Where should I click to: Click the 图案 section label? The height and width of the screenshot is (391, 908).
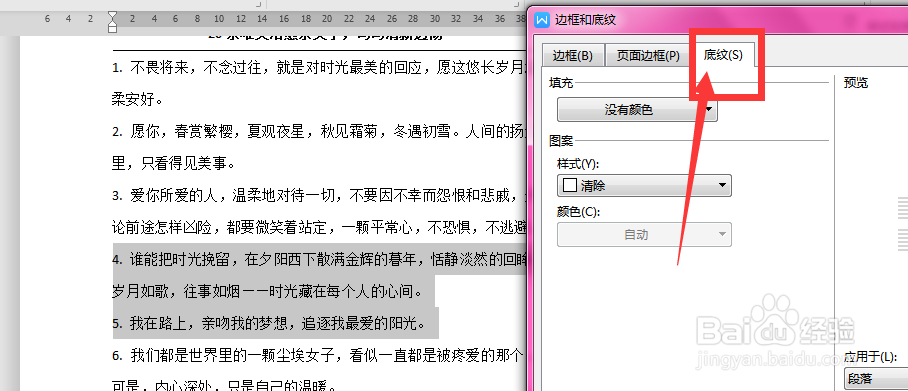click(561, 140)
